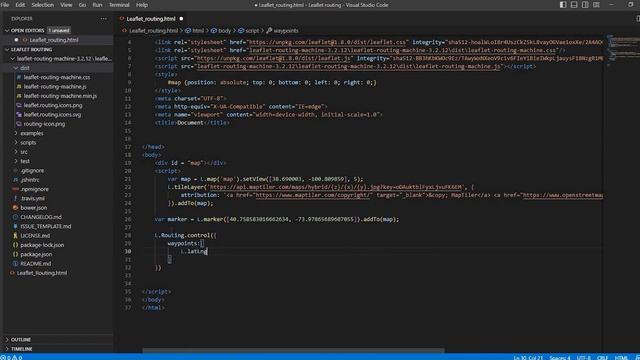Collapse the Open Editors section
The height and width of the screenshot is (360, 640).
click(7, 31)
